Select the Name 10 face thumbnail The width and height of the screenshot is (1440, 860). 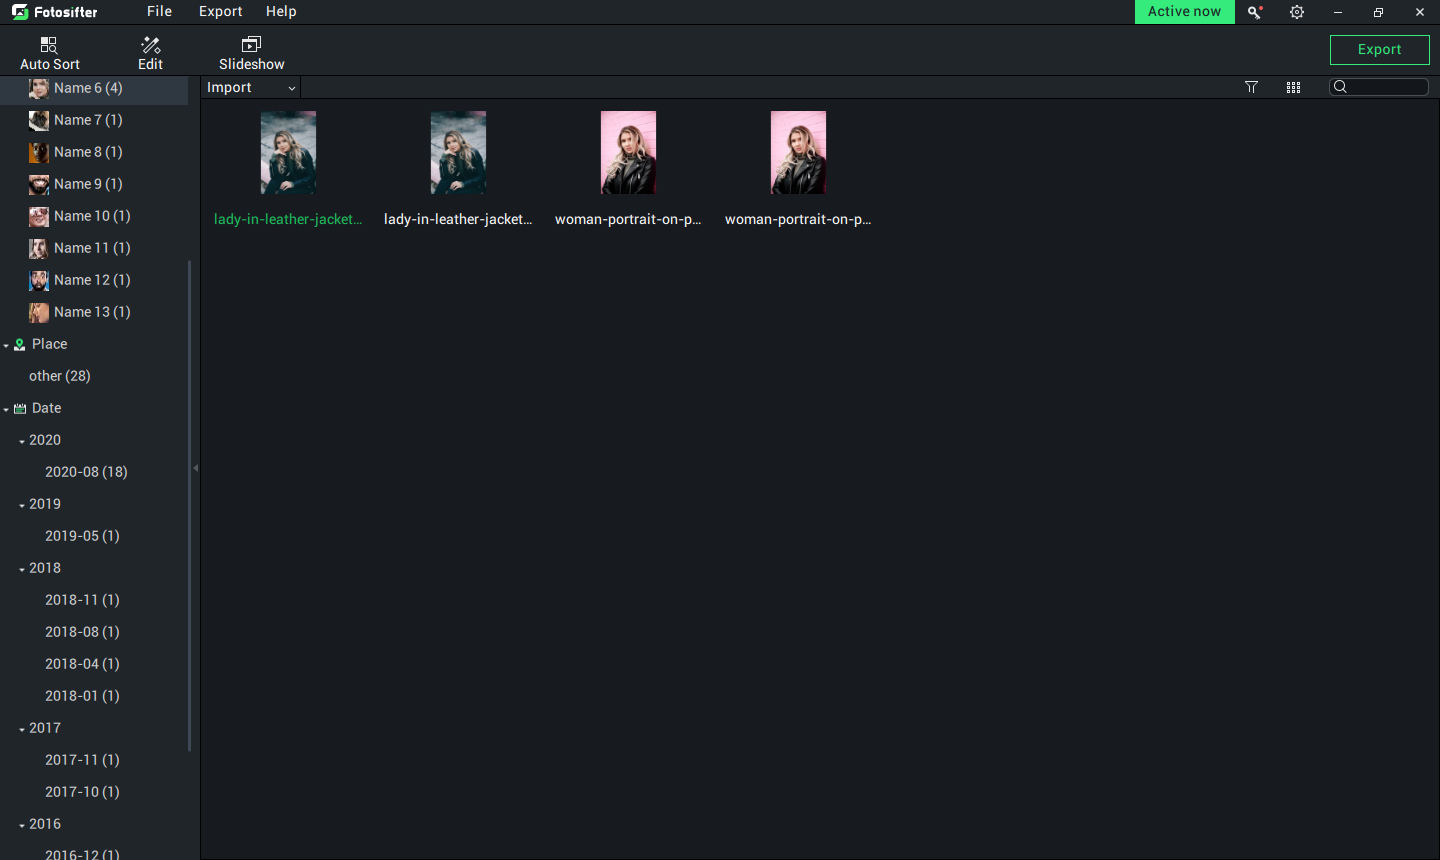[39, 216]
